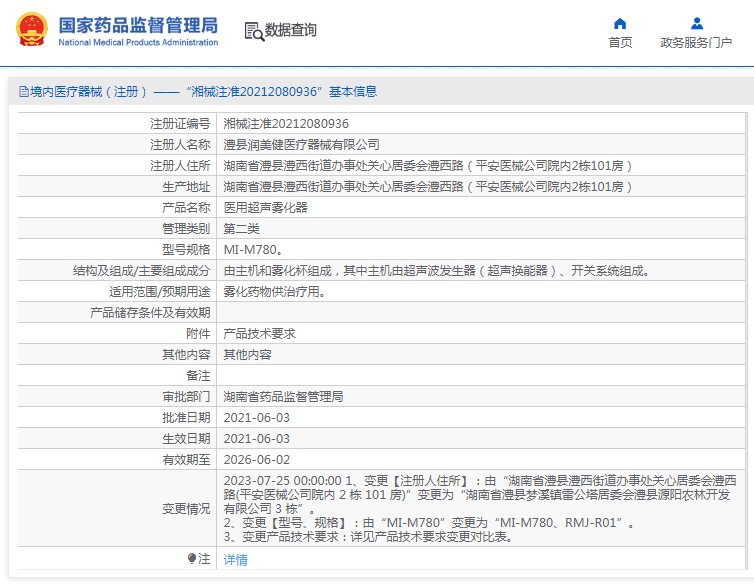The height and width of the screenshot is (584, 754).
Task: Select 澧县润美健医疗器械有限公司 registrant name
Action: pos(302,145)
